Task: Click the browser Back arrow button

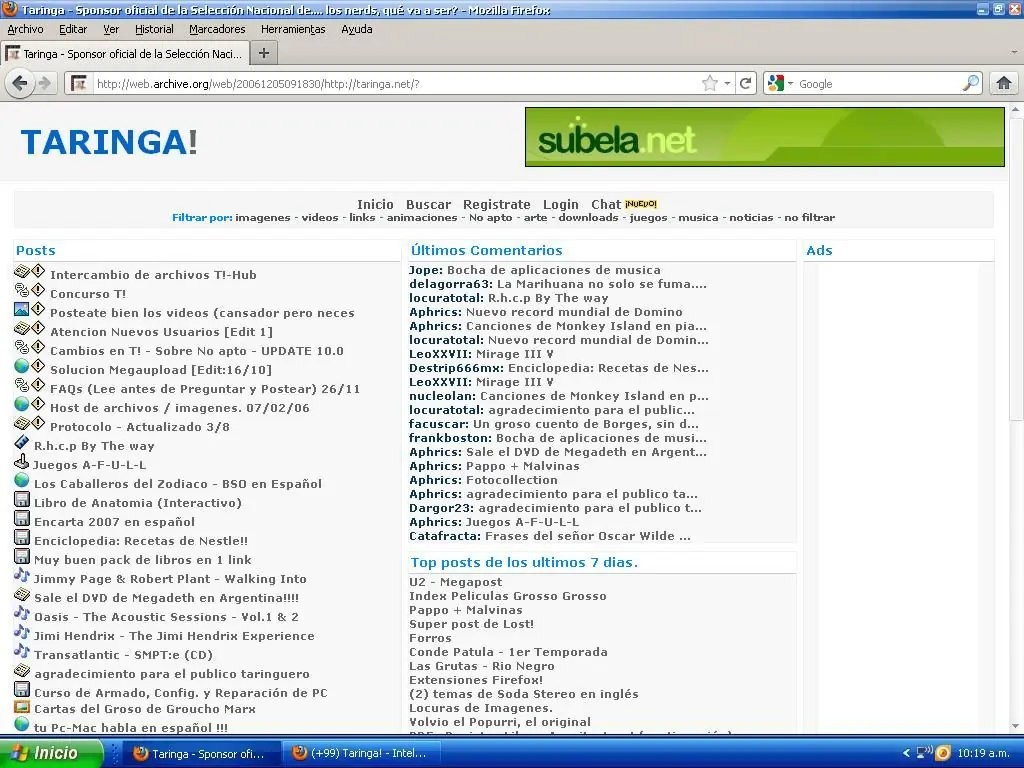Action: [20, 84]
